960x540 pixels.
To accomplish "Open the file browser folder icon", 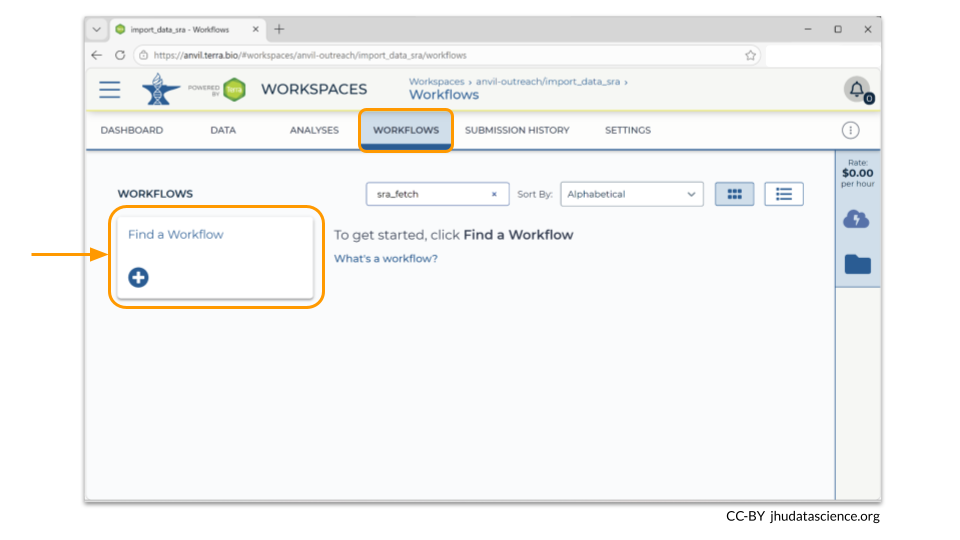I will click(857, 264).
